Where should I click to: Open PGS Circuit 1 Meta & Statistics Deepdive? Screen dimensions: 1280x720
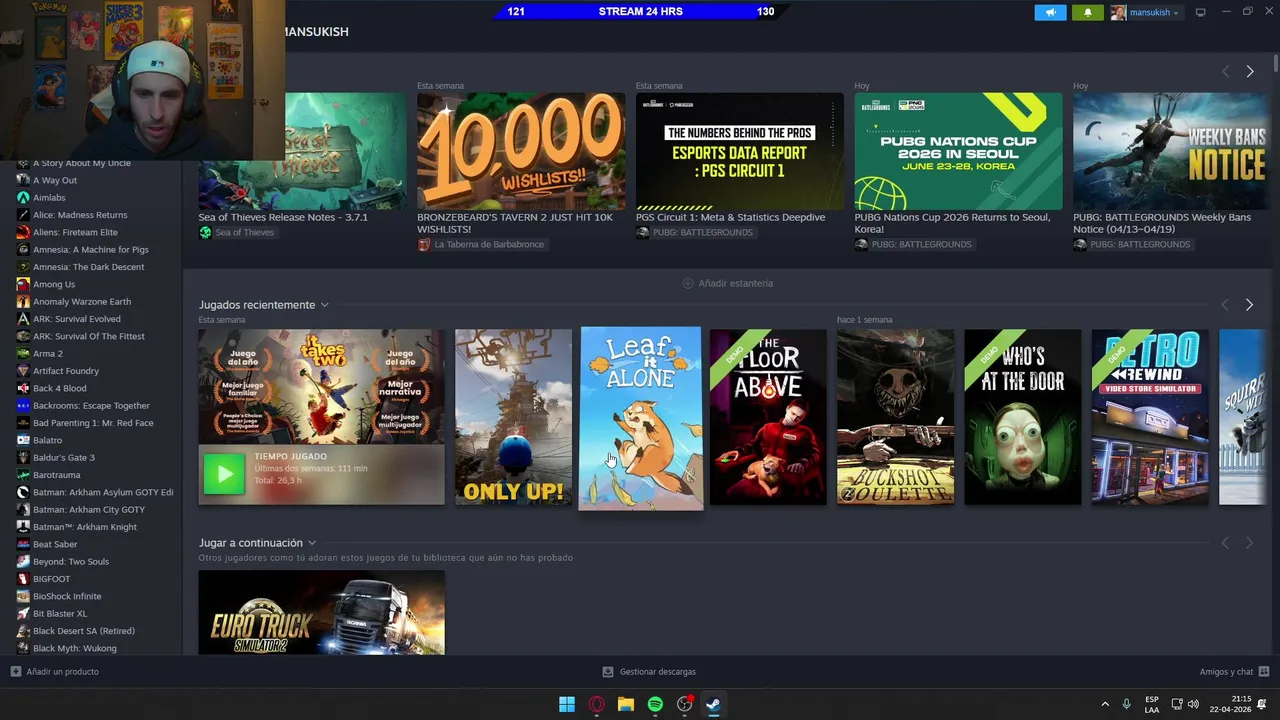click(x=730, y=217)
